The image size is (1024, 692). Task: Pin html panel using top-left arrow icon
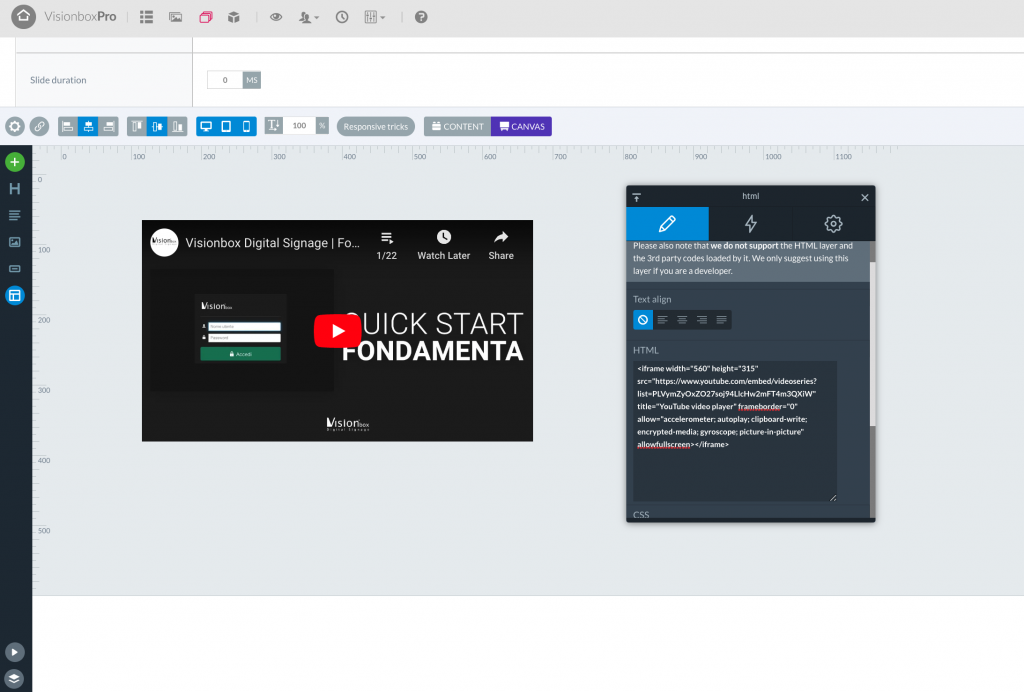click(x=637, y=197)
